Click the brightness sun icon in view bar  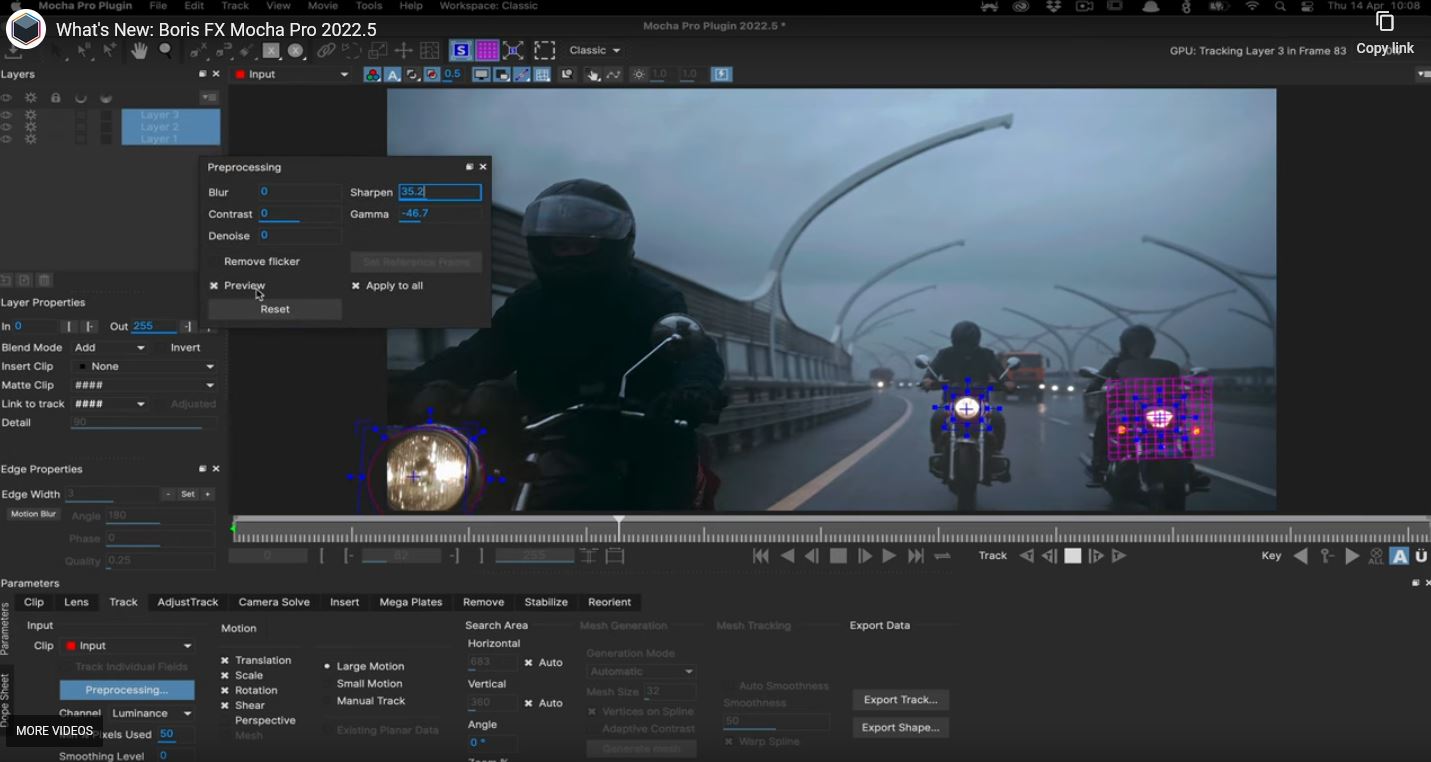[639, 75]
